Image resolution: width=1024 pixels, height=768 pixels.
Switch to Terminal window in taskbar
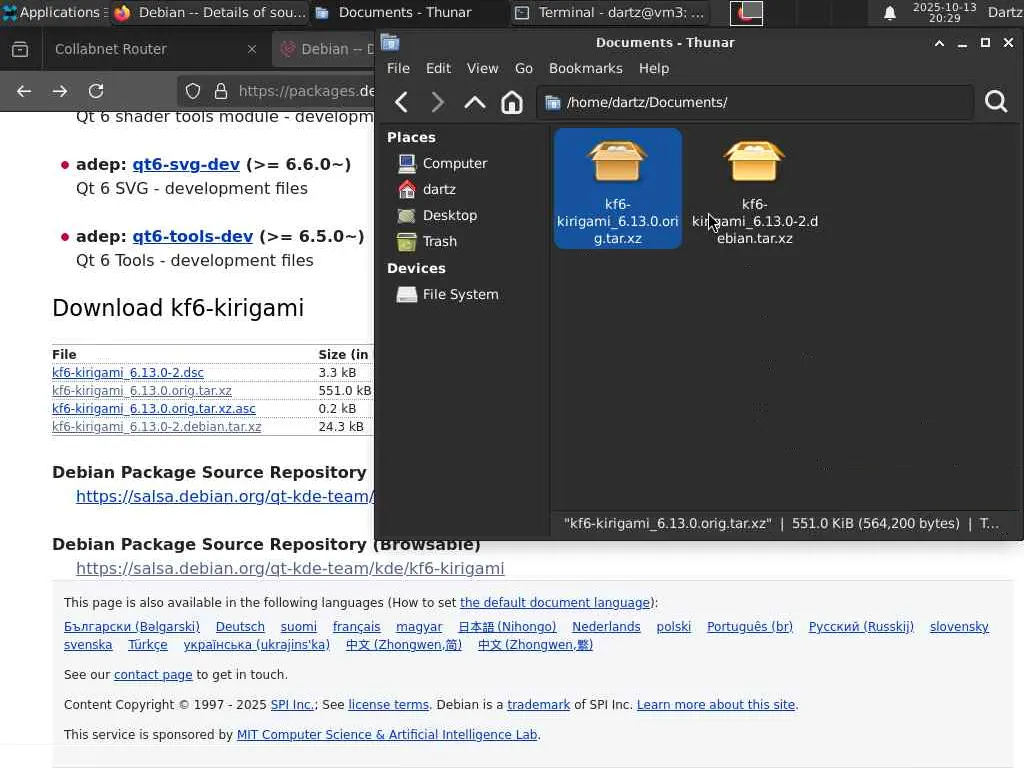pyautogui.click(x=609, y=12)
